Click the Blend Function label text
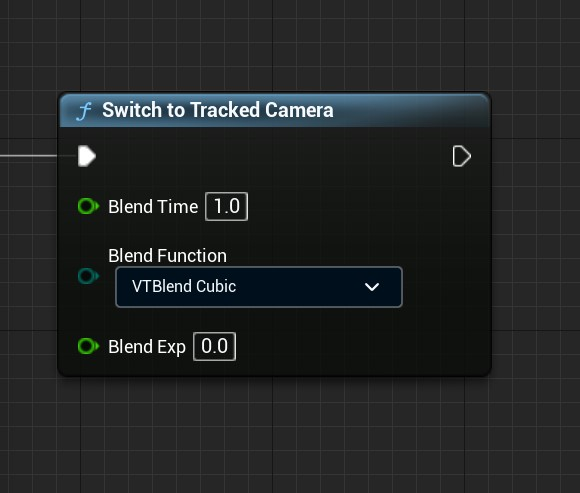580x493 pixels. coord(168,256)
